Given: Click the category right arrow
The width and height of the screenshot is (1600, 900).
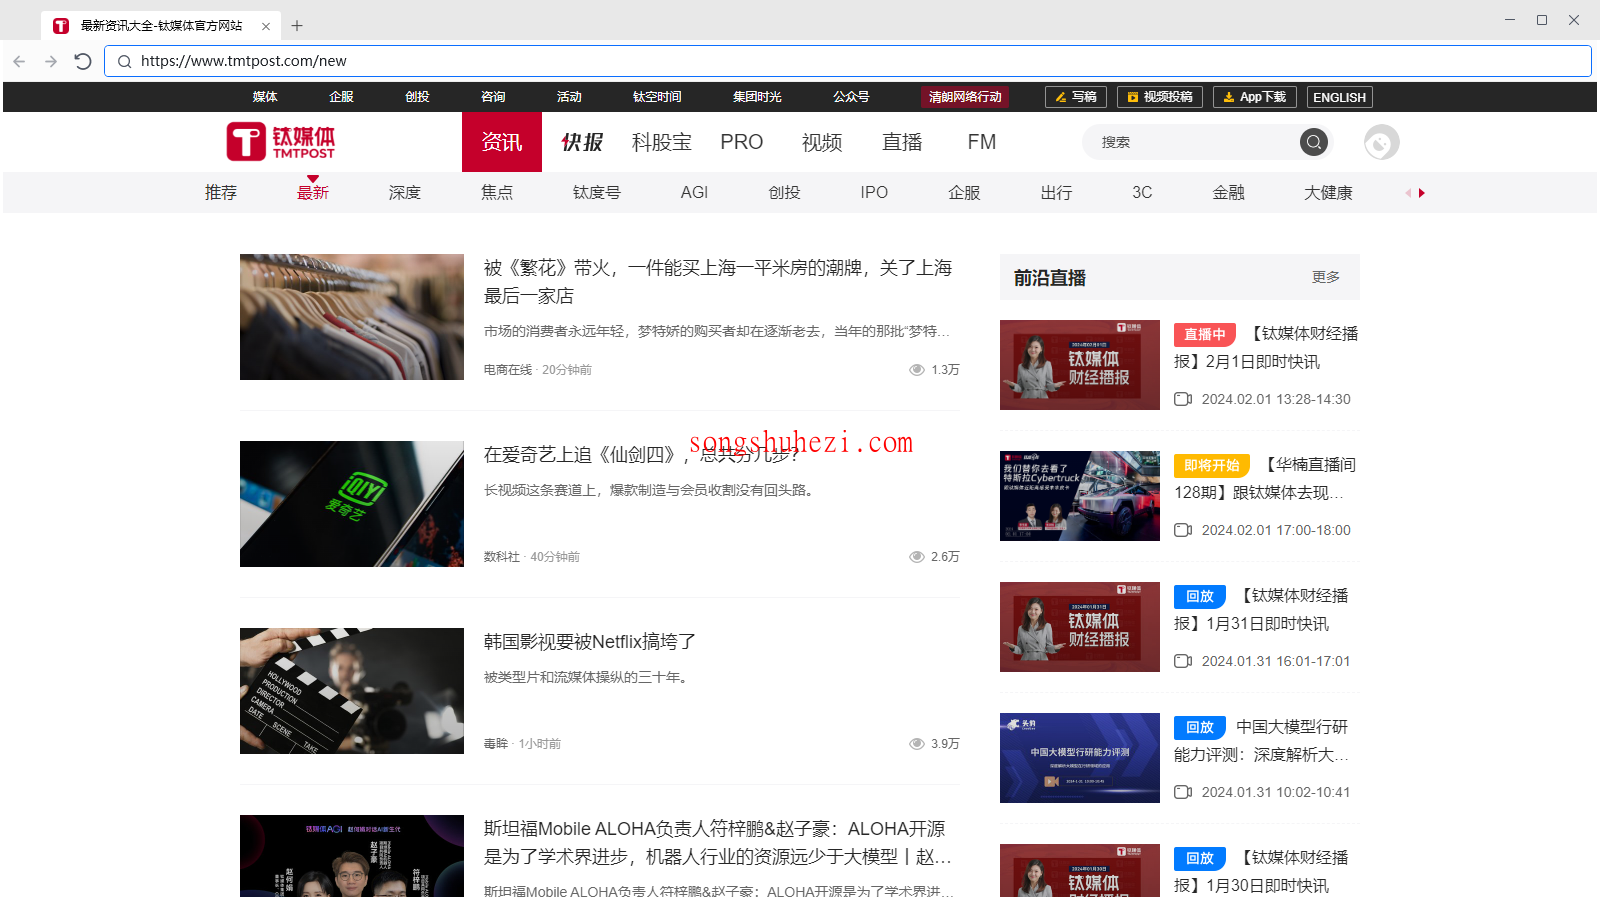Looking at the screenshot, I should coord(1421,193).
